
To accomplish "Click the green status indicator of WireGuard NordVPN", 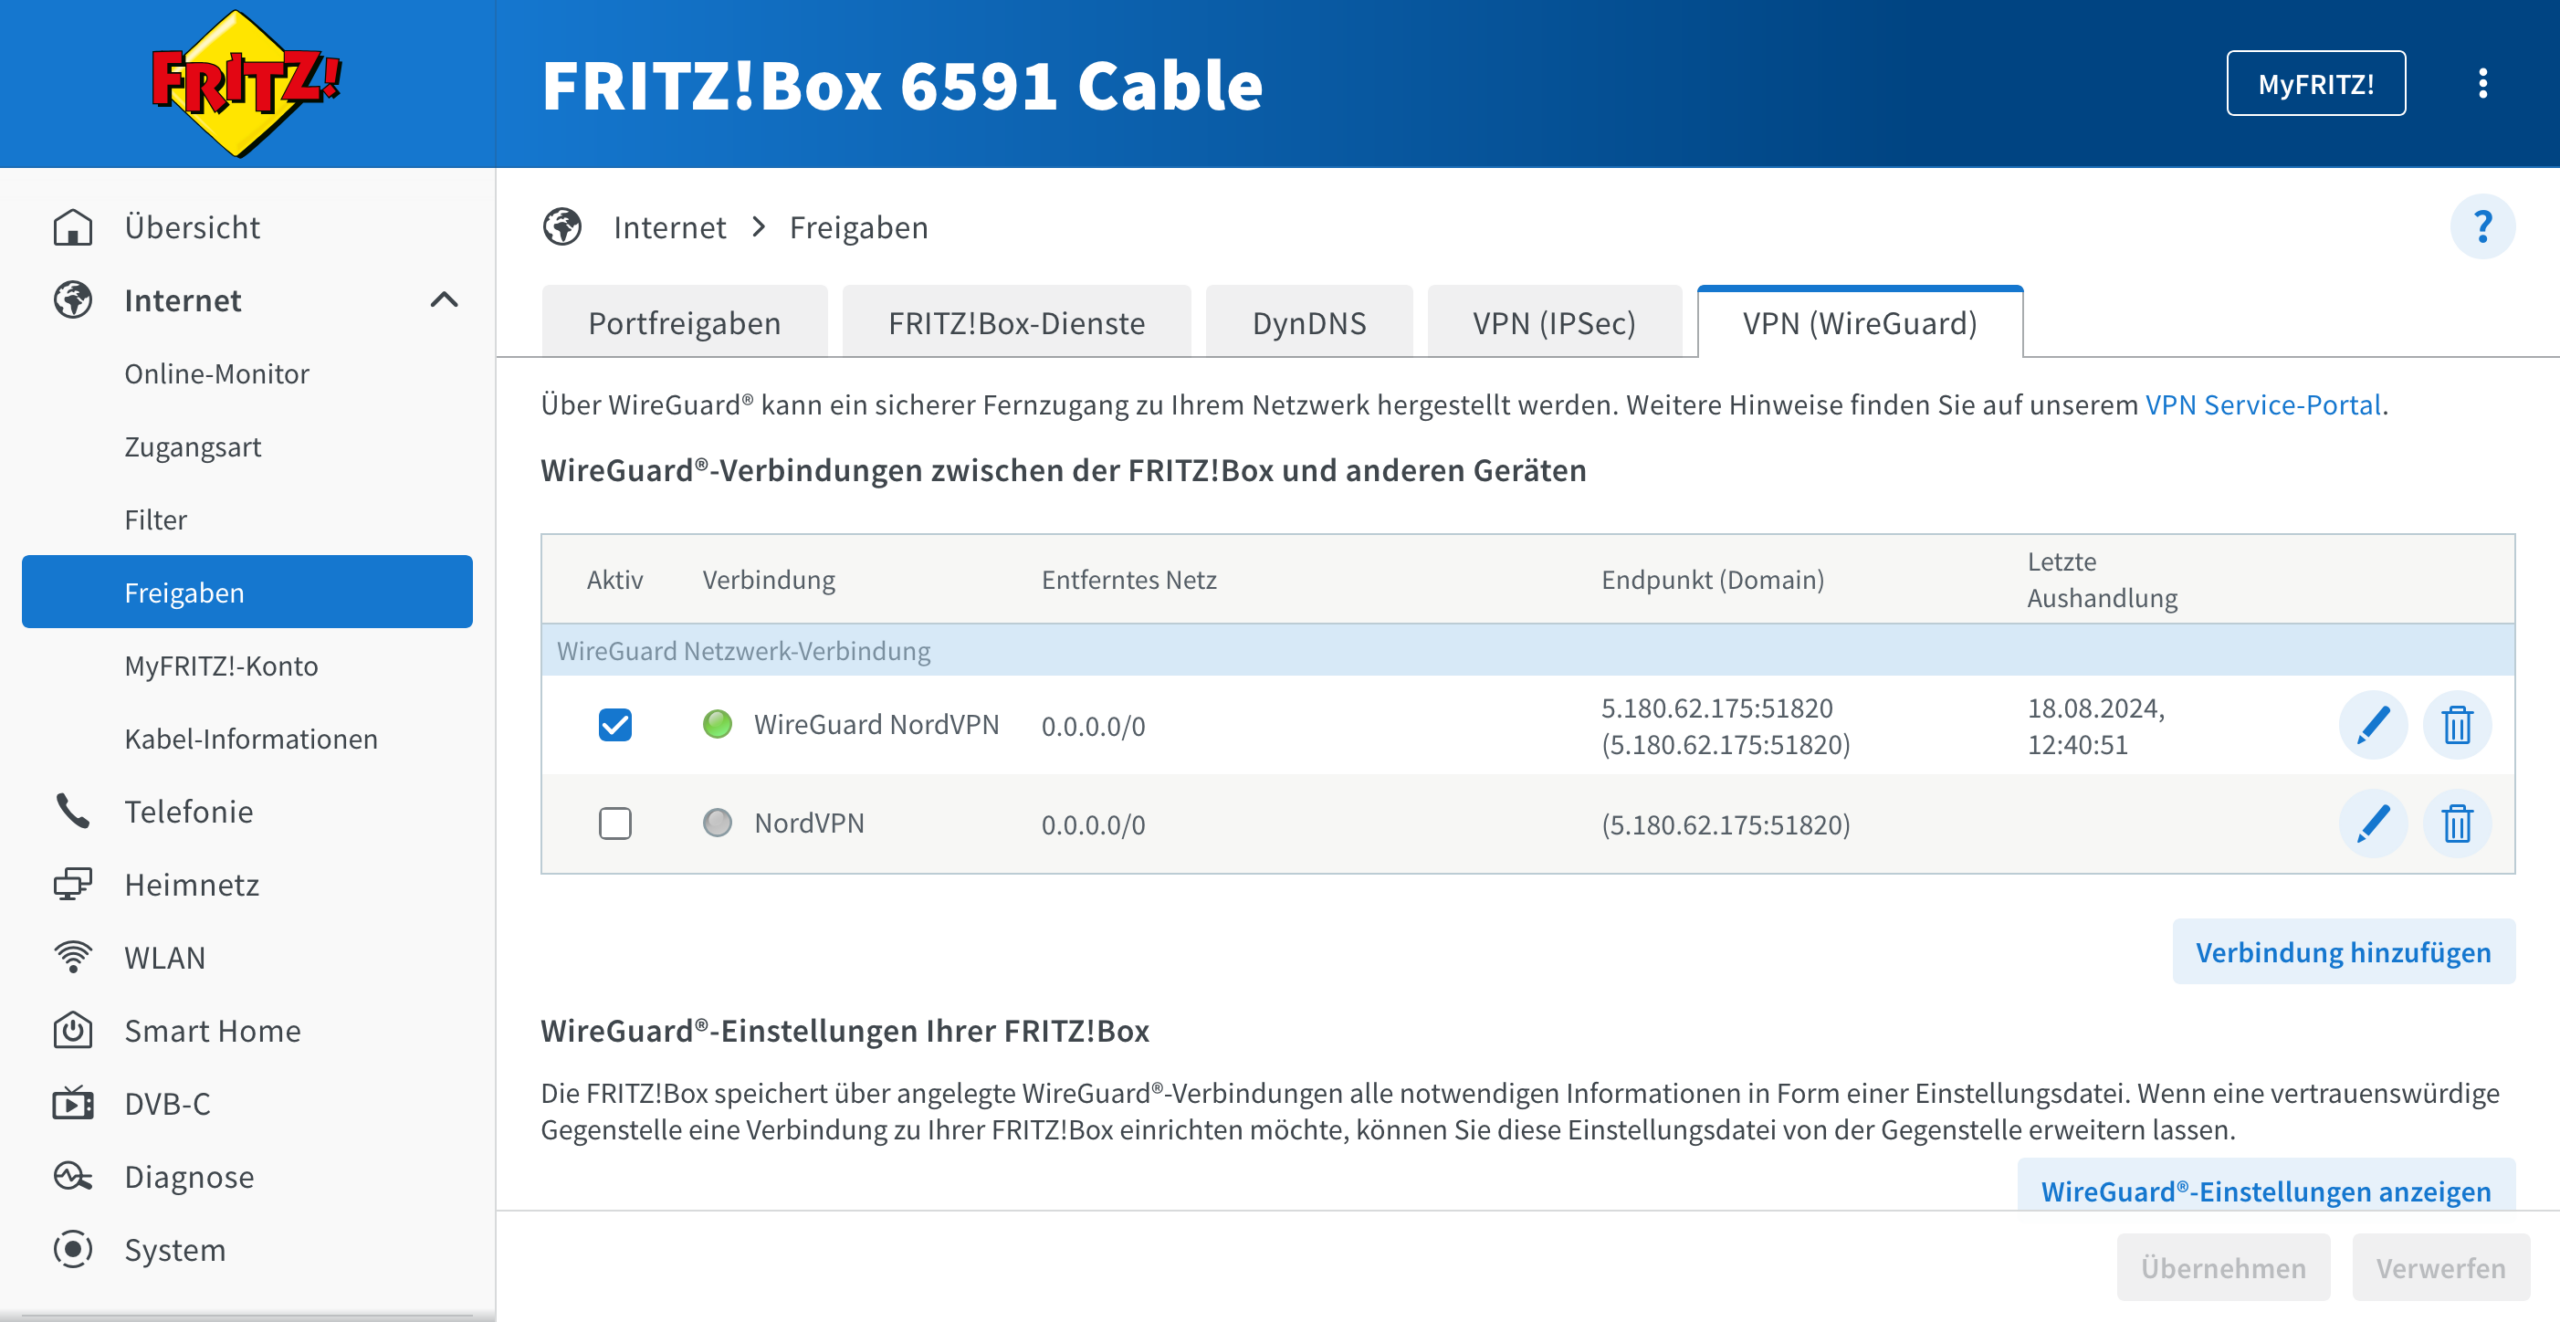I will pos(717,724).
